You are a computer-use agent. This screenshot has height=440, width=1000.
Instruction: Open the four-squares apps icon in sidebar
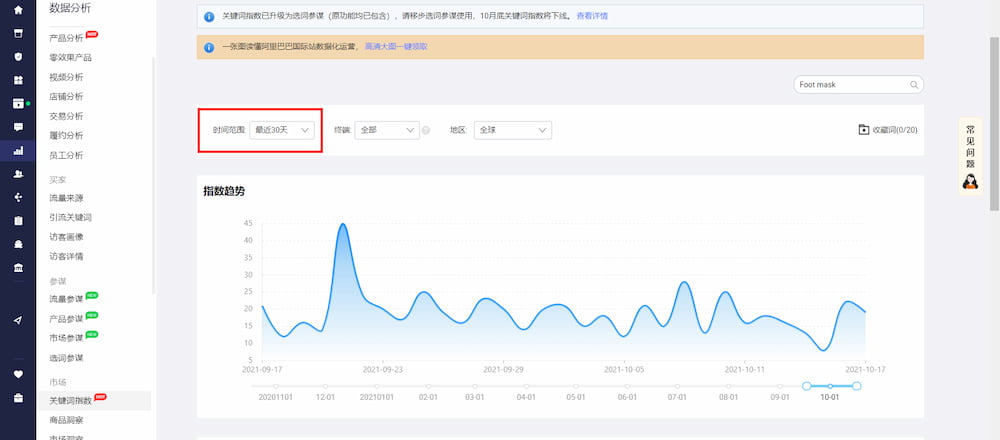tap(18, 80)
